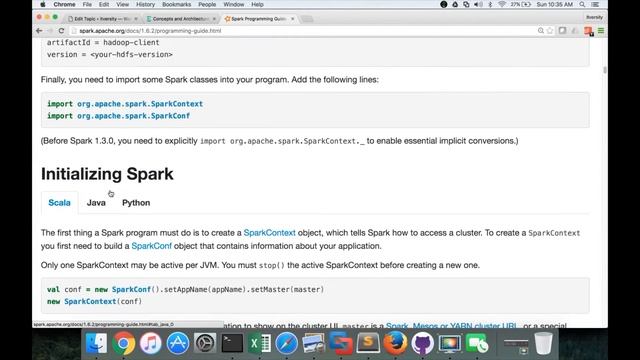Open a new tab with the new-tab button
Image resolution: width=640 pixels, height=360 pixels.
(307, 19)
